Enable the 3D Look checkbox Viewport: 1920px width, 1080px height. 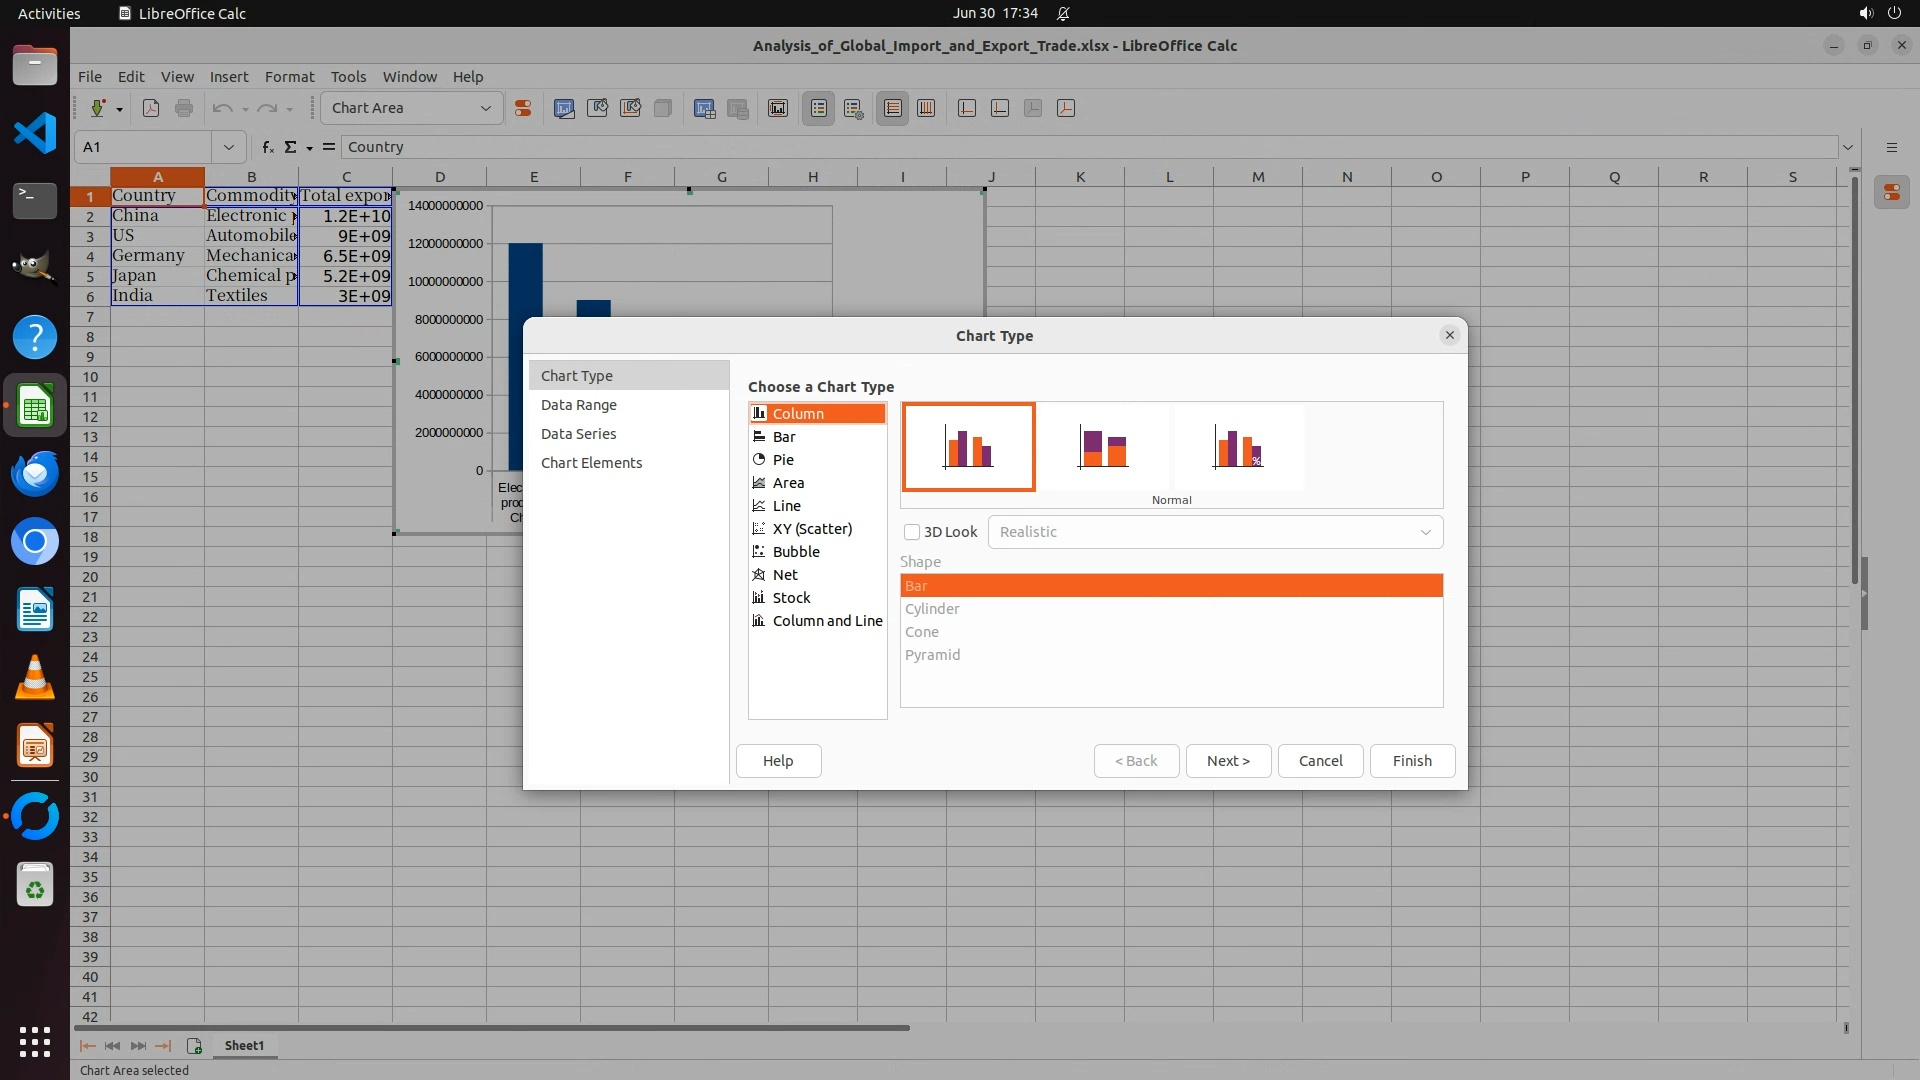[912, 532]
